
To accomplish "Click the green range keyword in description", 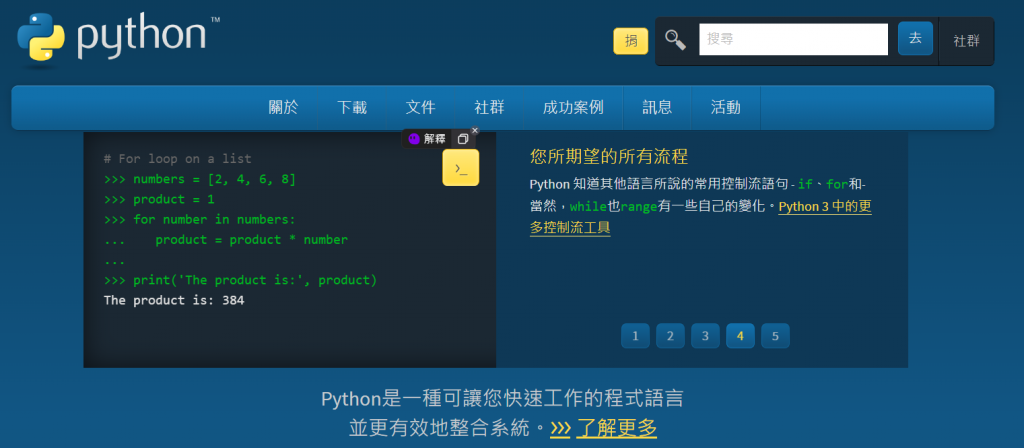I will (639, 206).
